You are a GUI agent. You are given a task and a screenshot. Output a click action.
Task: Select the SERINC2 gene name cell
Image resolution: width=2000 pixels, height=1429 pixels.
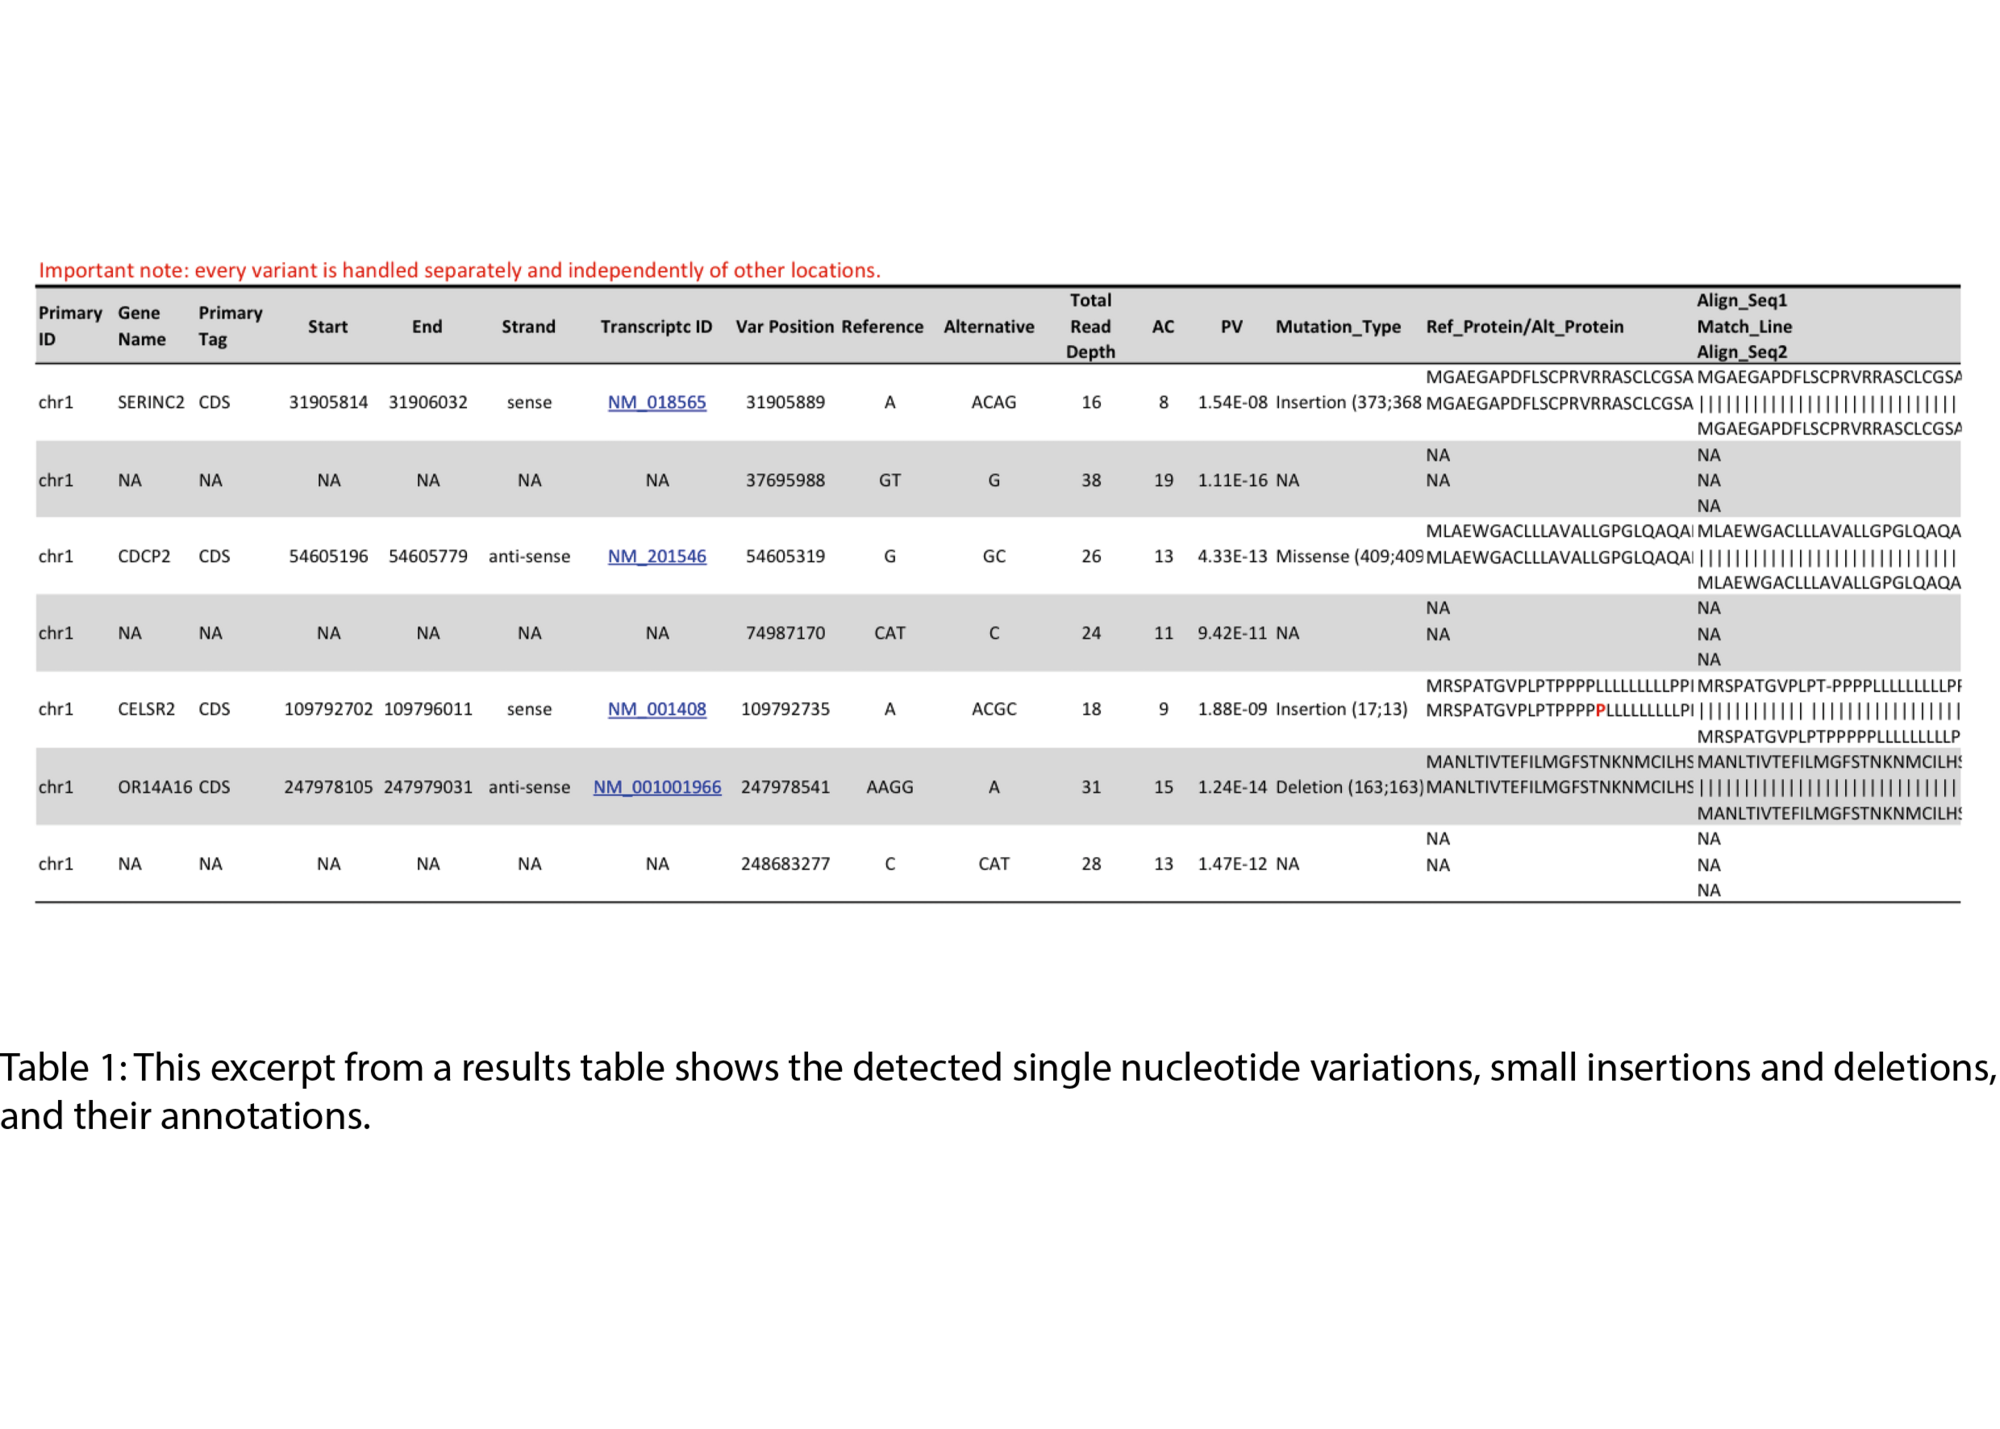[150, 402]
